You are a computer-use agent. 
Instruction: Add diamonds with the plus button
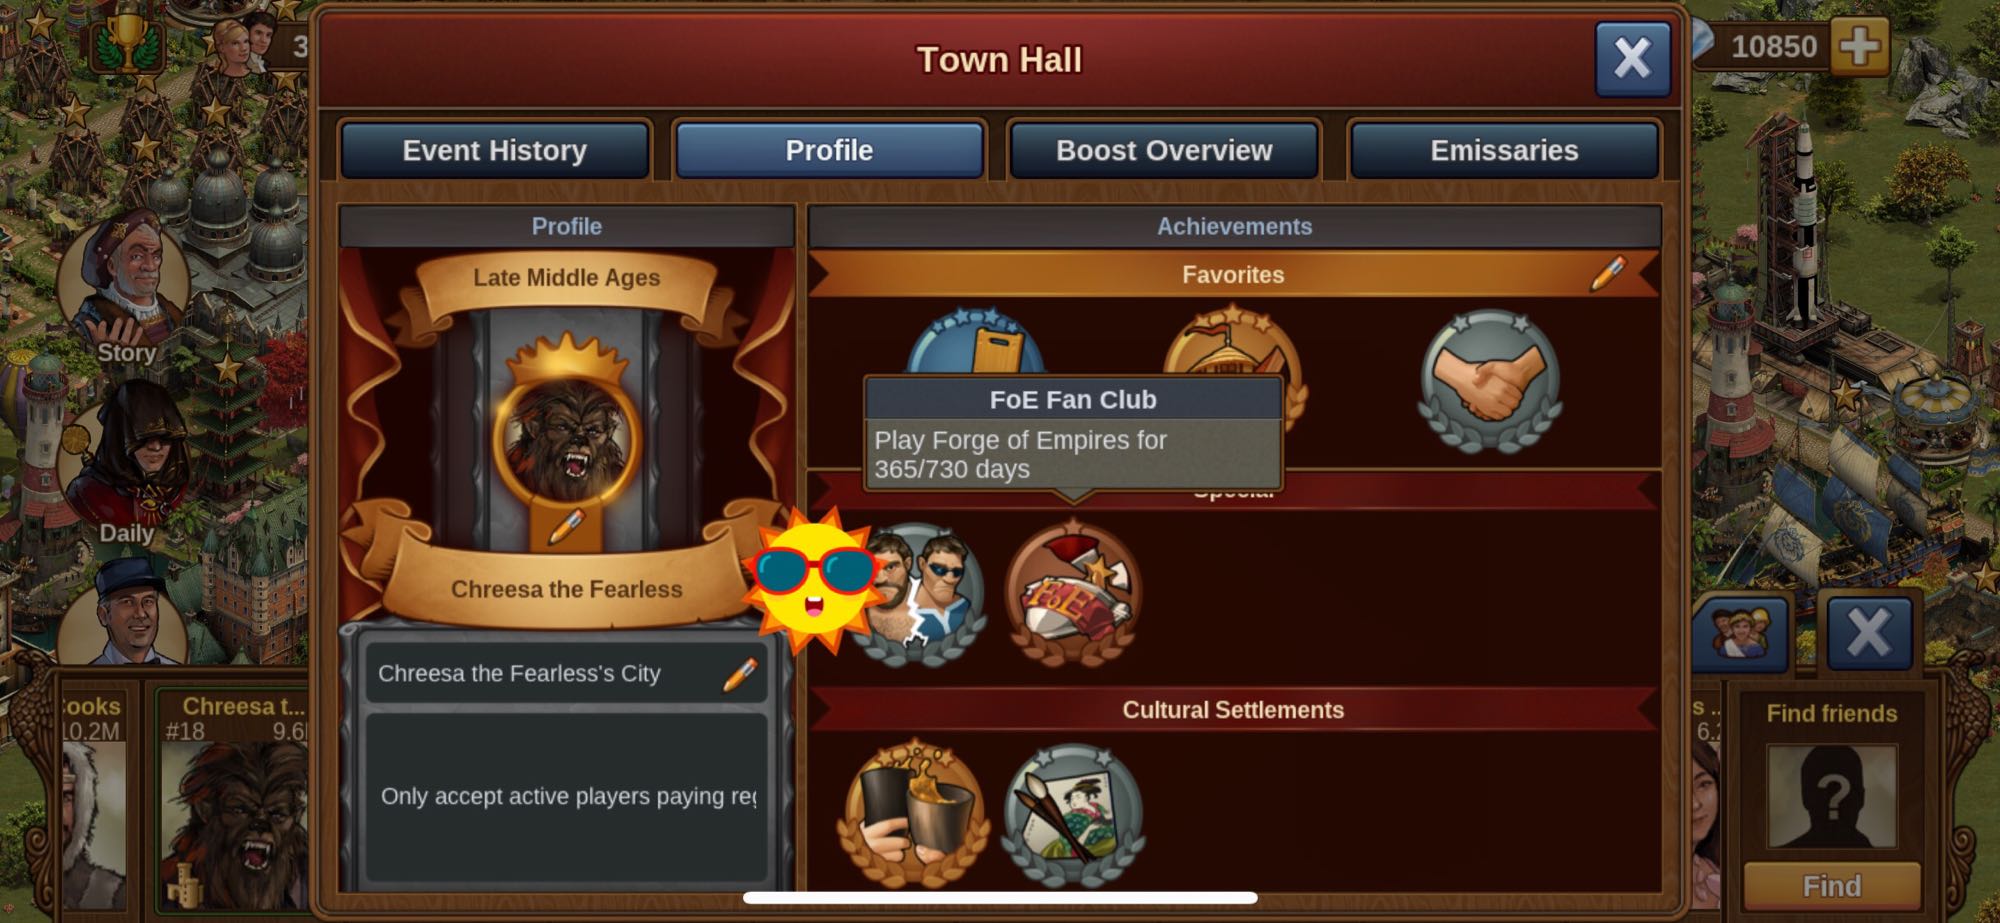tap(1859, 46)
